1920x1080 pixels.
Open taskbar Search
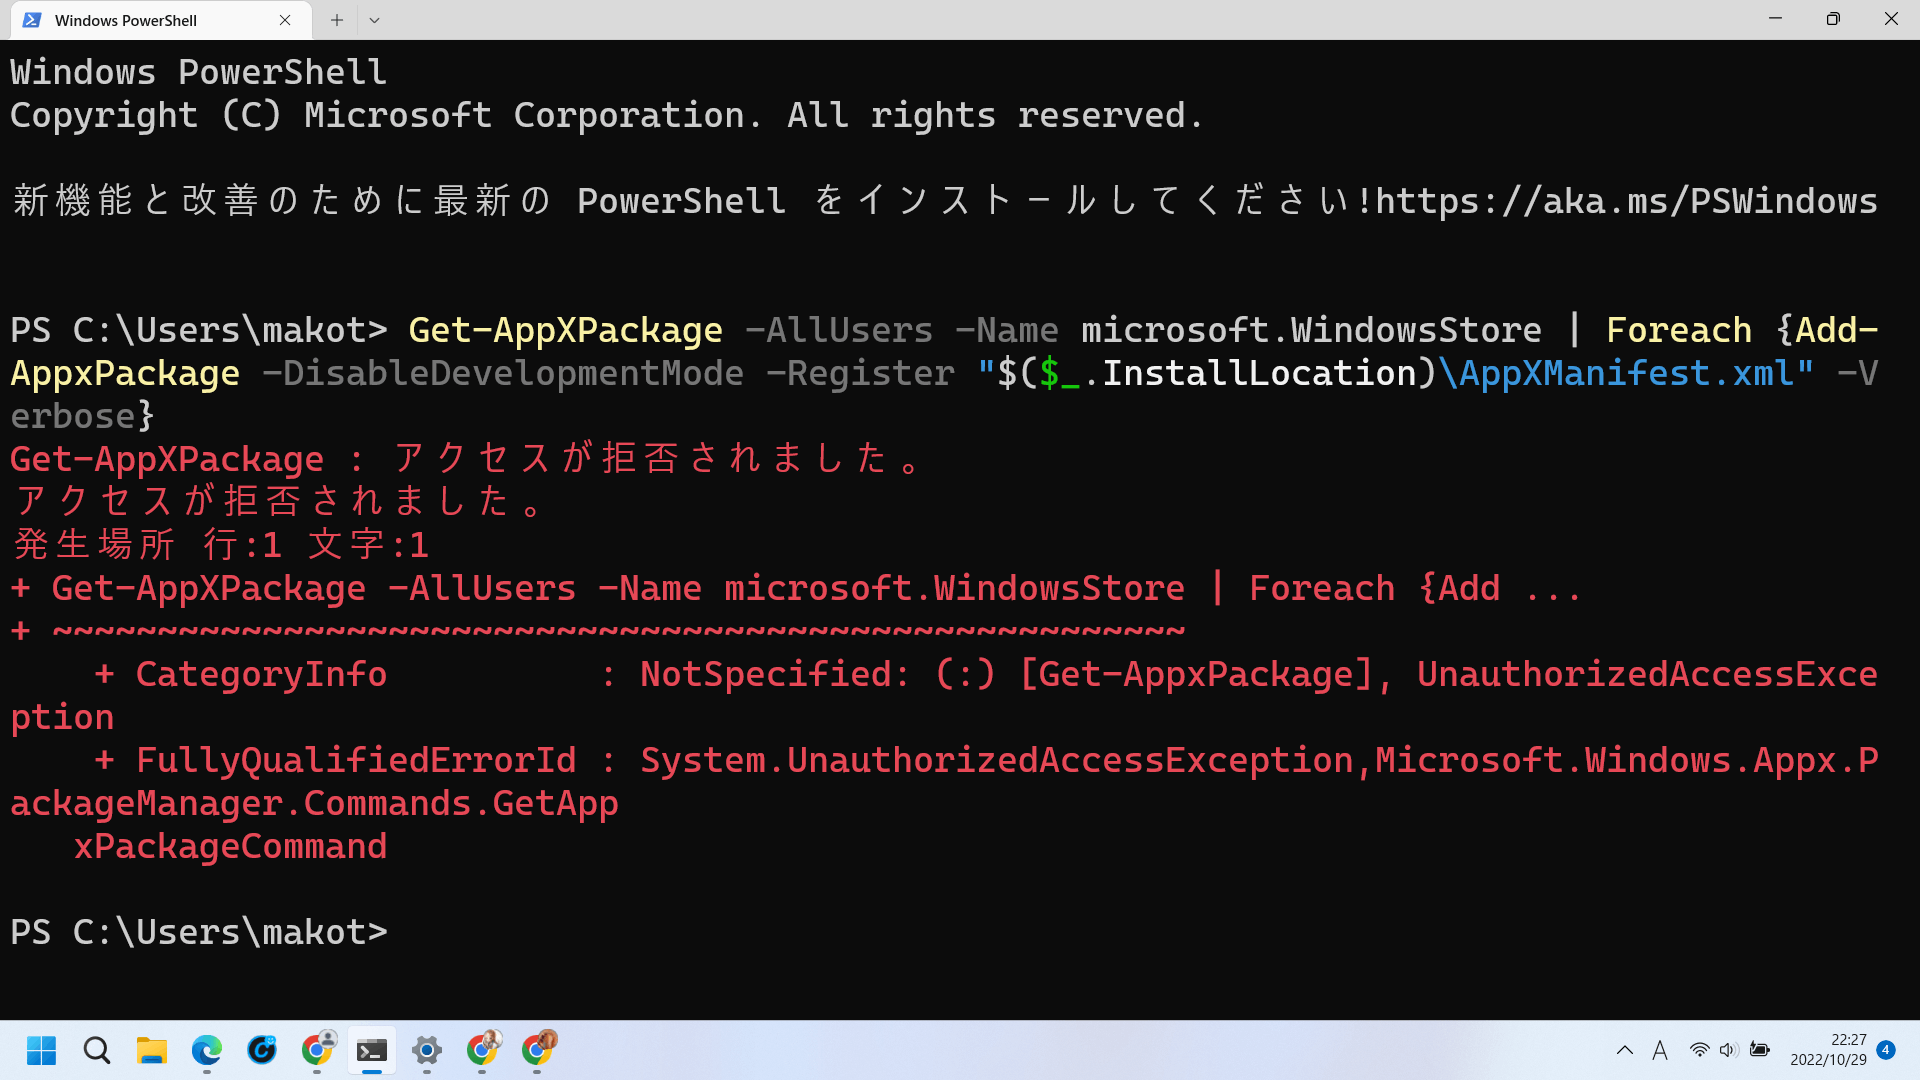pos(97,1050)
